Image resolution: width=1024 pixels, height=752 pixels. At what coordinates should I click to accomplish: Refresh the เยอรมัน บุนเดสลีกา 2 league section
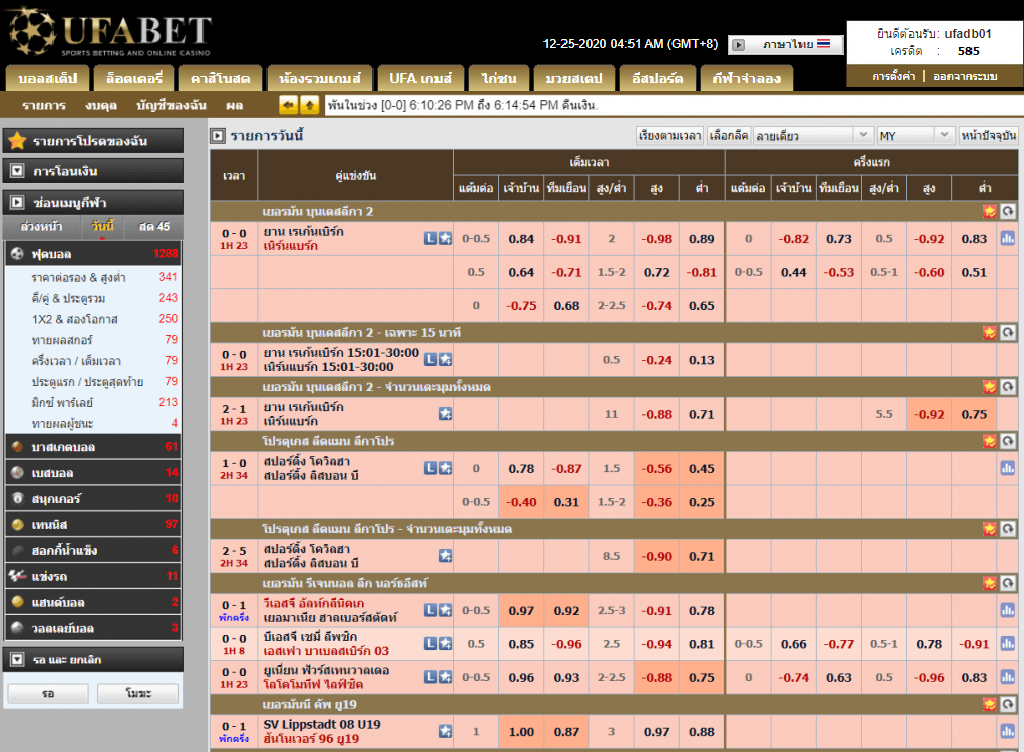[1008, 211]
